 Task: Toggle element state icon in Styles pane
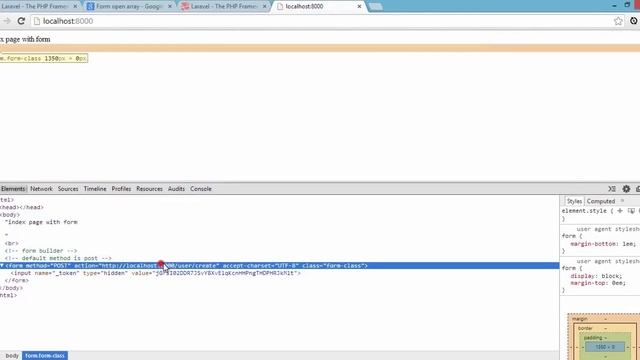[631, 211]
